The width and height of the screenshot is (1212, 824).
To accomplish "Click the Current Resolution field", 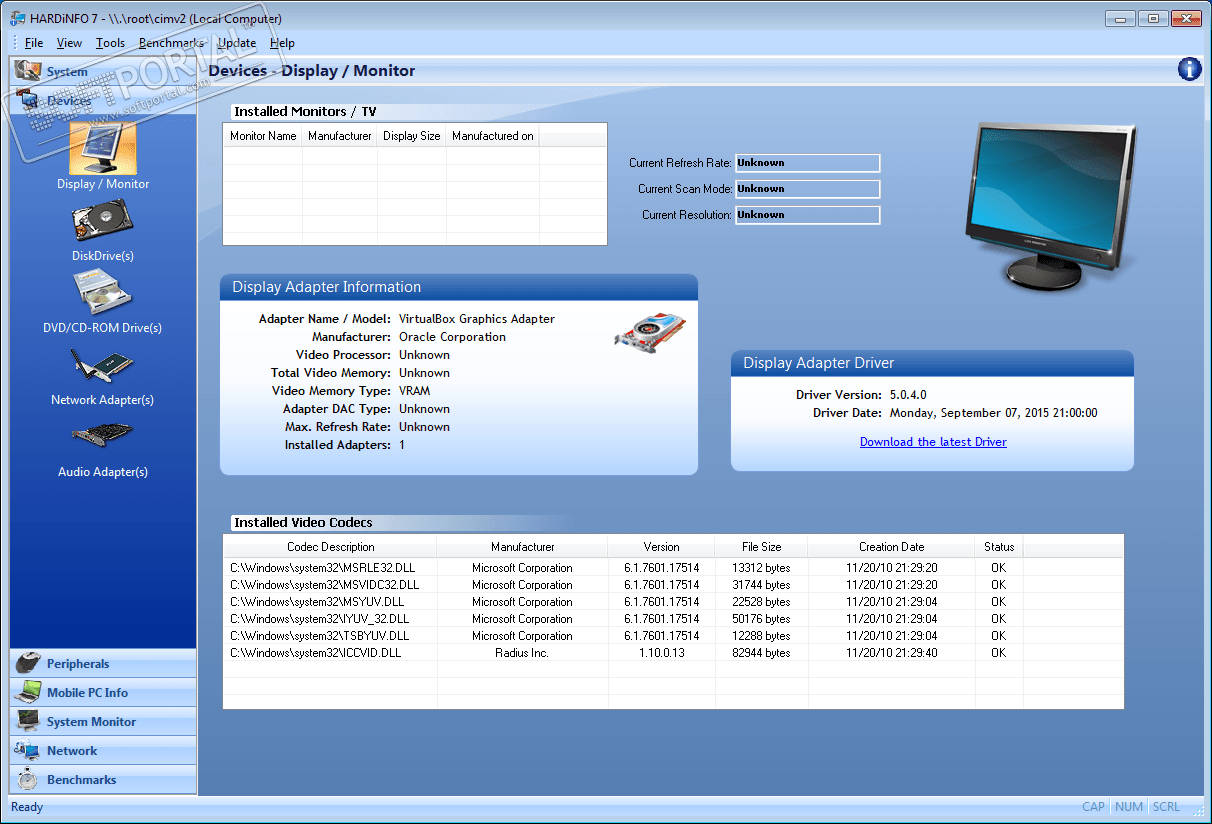I will click(808, 215).
